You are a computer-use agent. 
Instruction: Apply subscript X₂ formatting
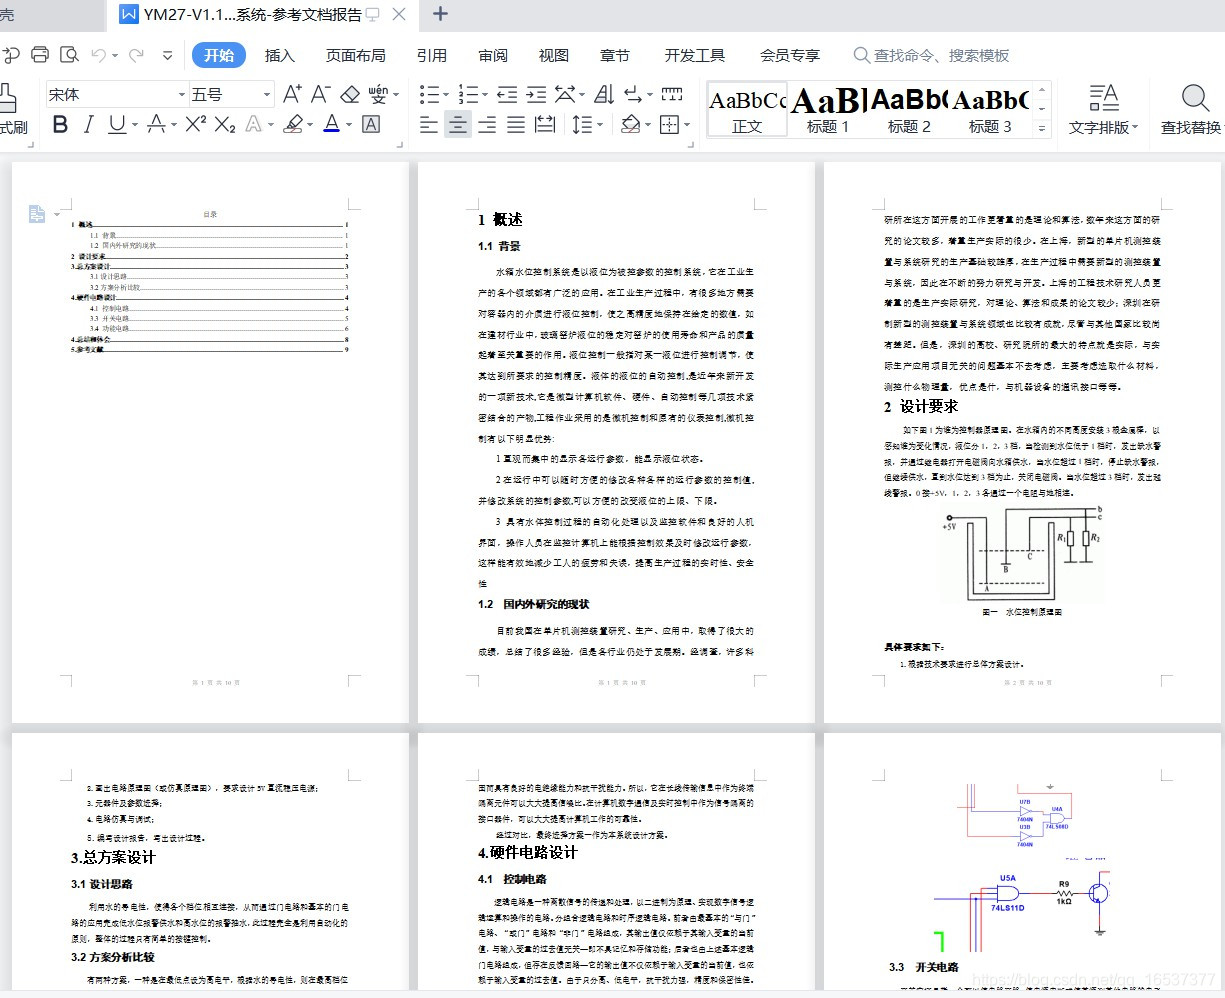point(225,124)
